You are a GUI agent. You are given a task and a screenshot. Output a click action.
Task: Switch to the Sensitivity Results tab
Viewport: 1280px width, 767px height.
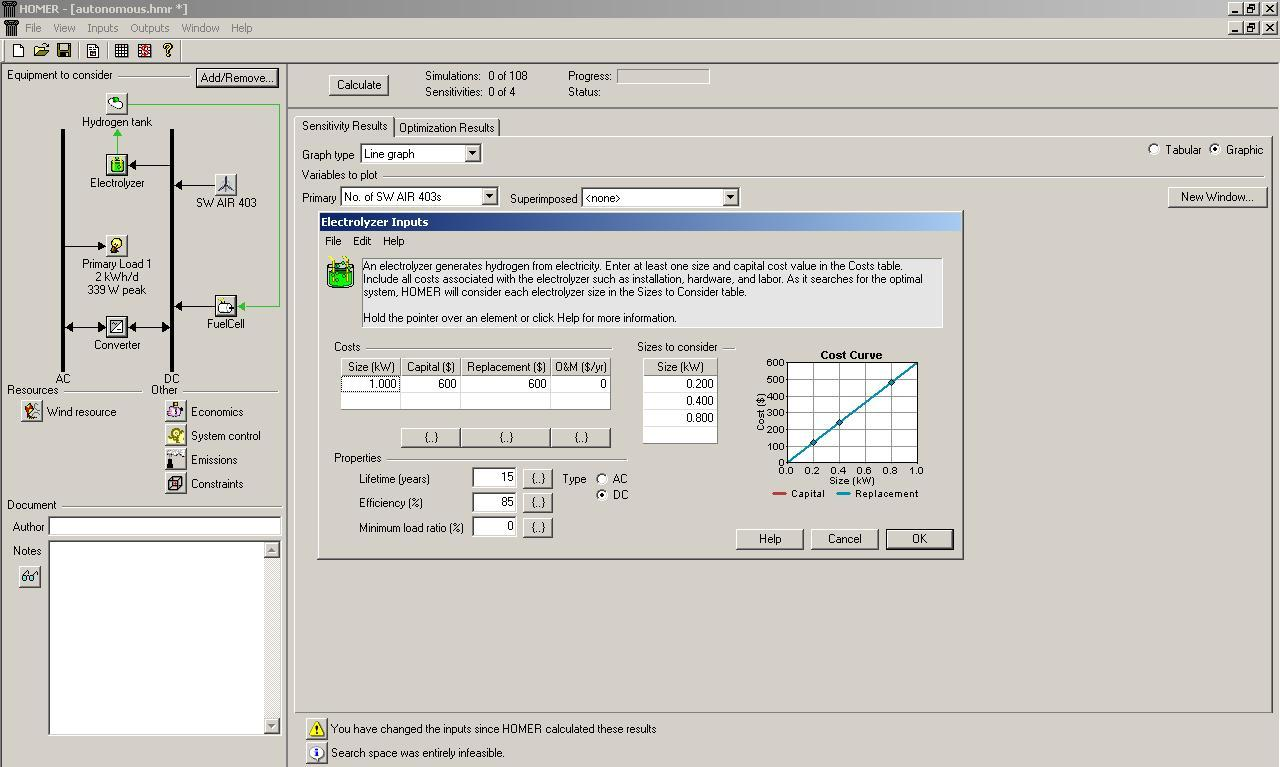coord(344,126)
